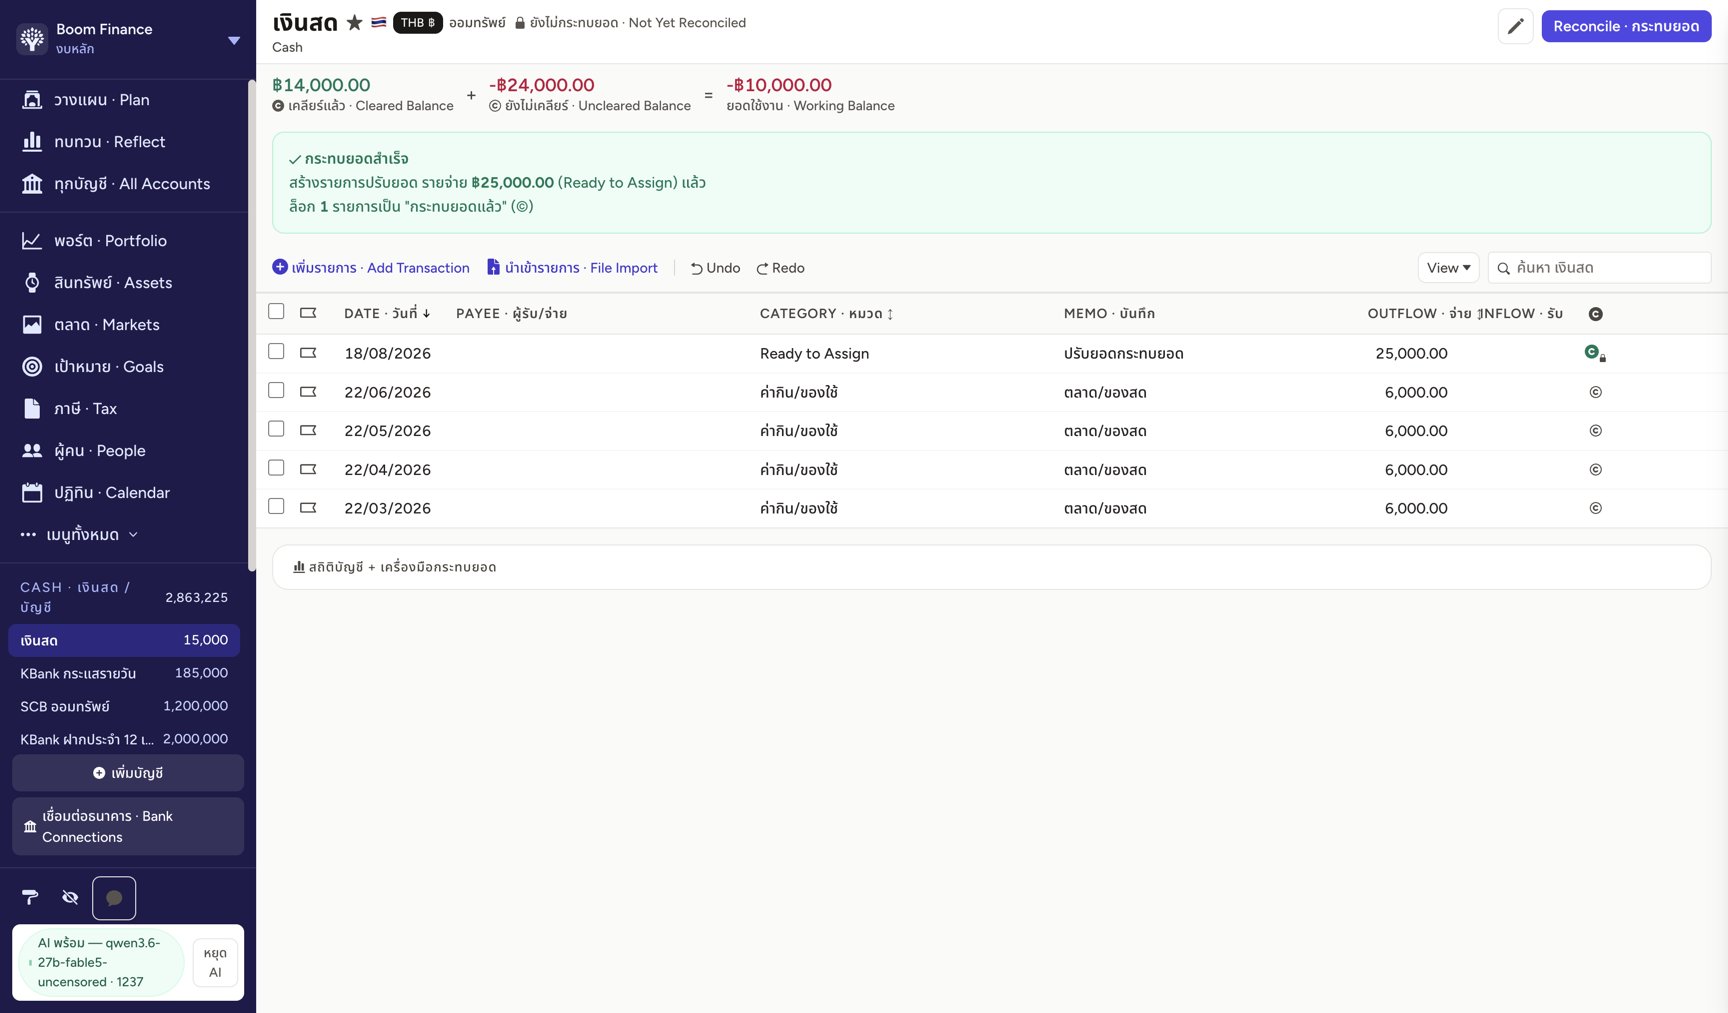
Task: Select the KBank ฝากประจำ 12 account
Action: point(124,739)
